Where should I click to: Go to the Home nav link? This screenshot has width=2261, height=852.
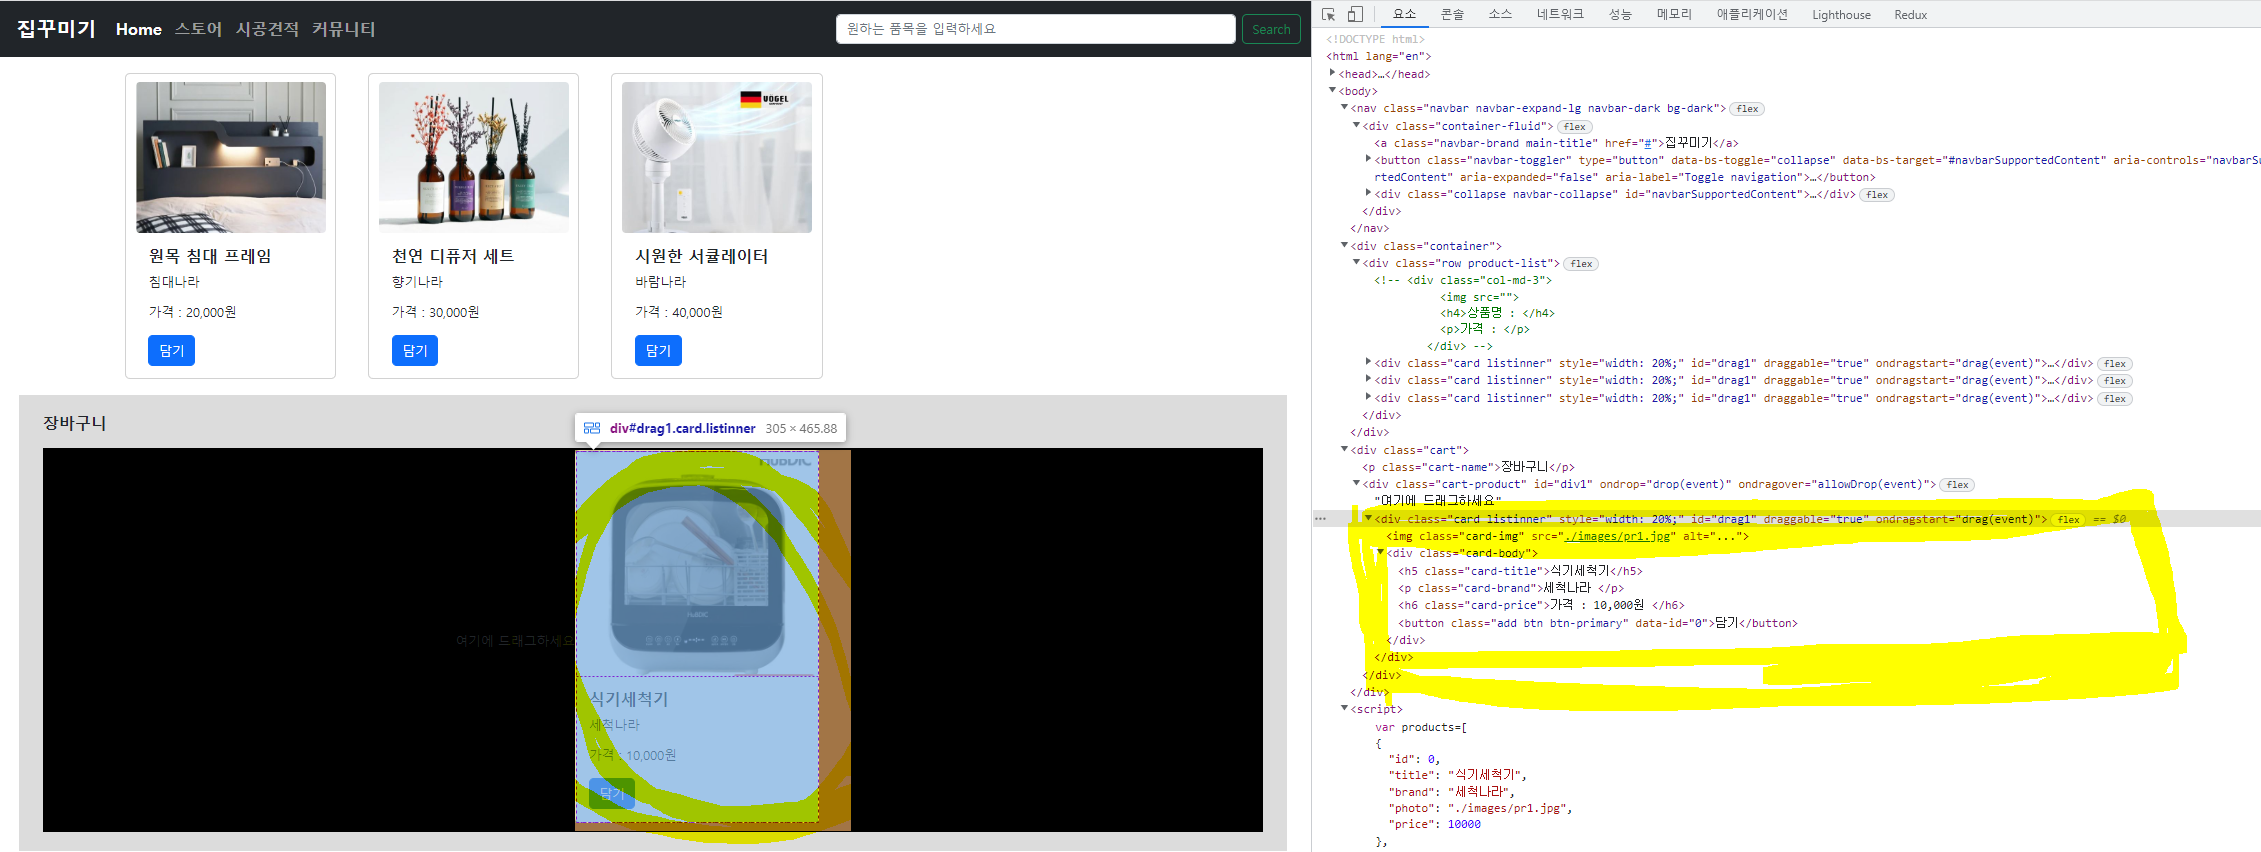click(x=138, y=29)
